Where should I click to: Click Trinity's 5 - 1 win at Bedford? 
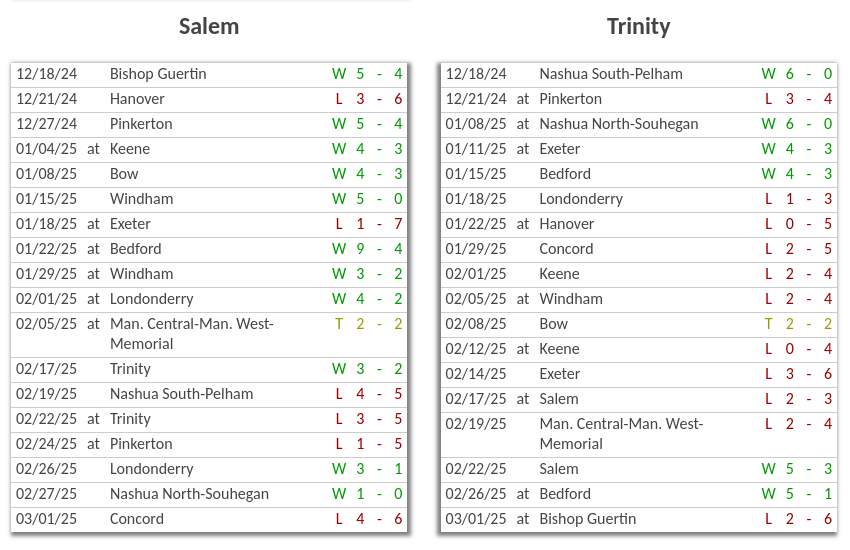(798, 494)
